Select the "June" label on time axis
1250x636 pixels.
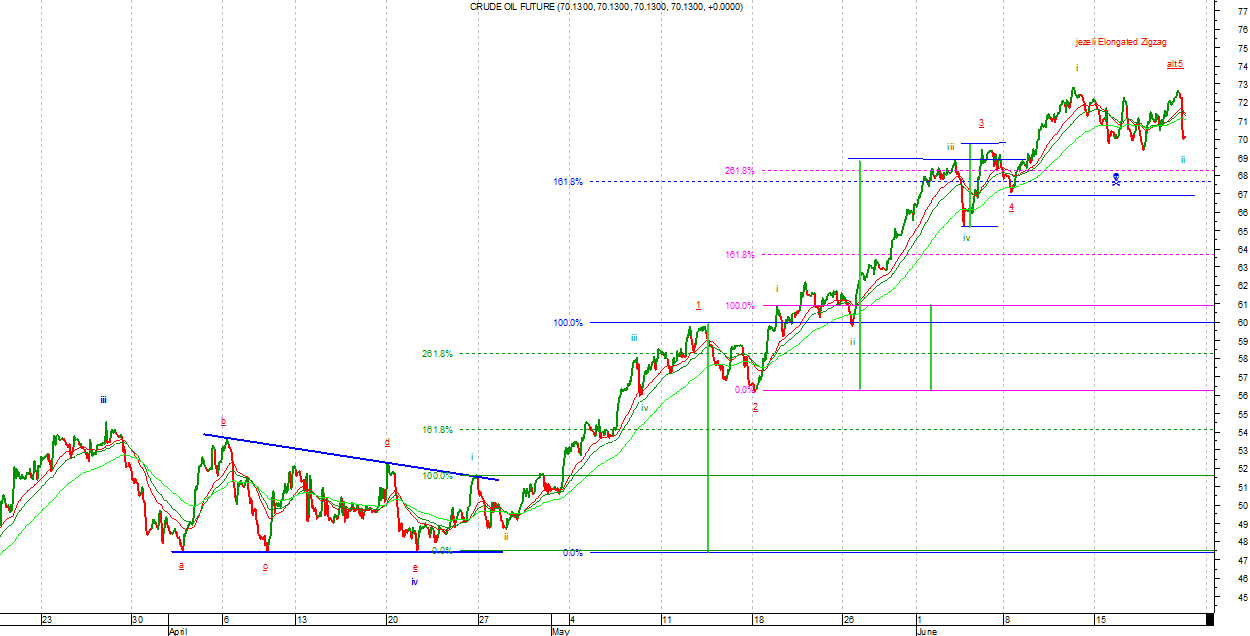pos(927,632)
